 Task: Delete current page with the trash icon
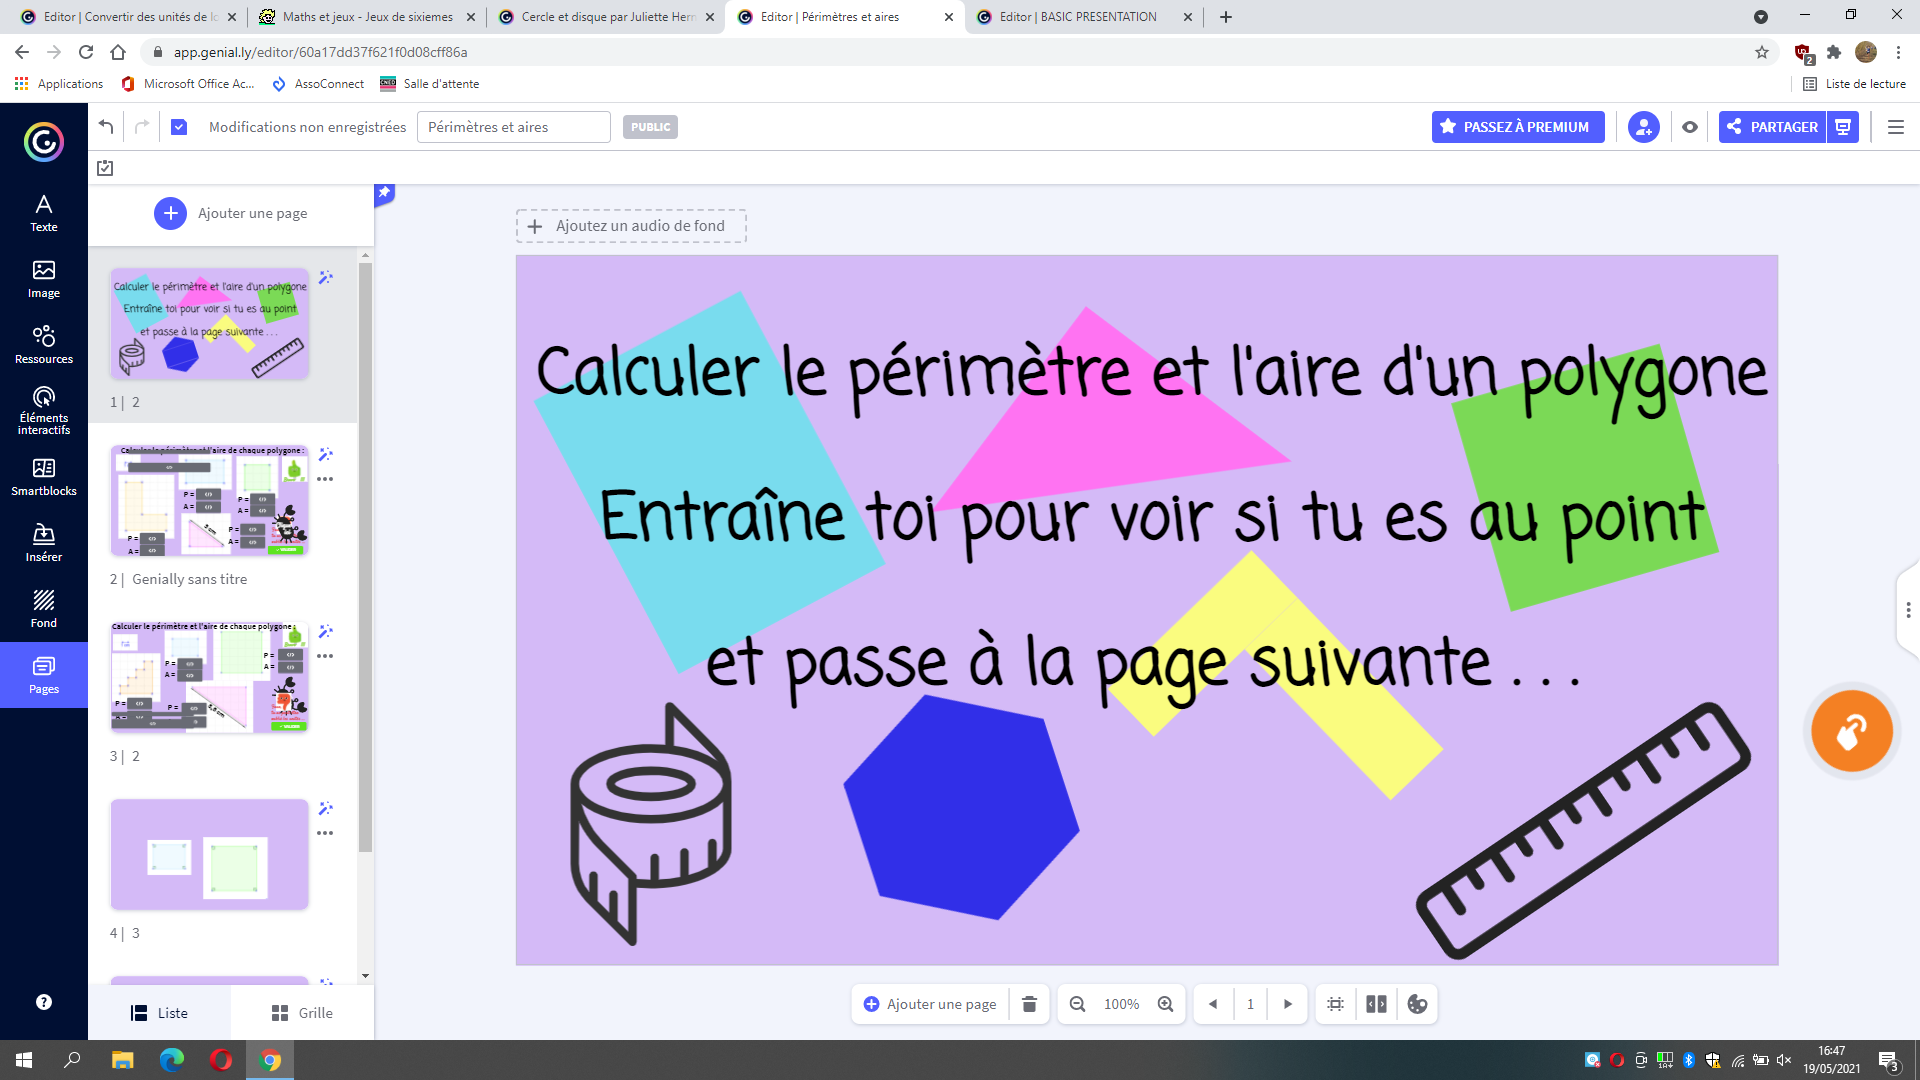(x=1029, y=1004)
